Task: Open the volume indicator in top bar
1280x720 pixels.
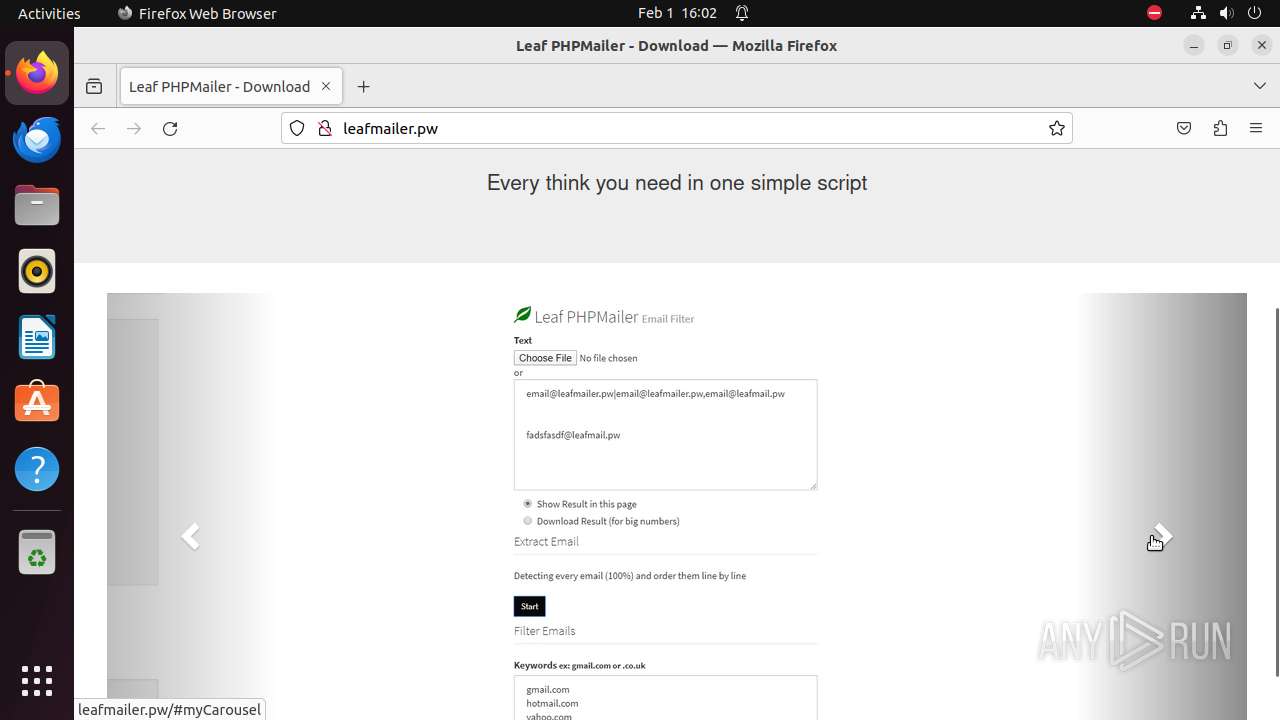Action: coord(1229,13)
